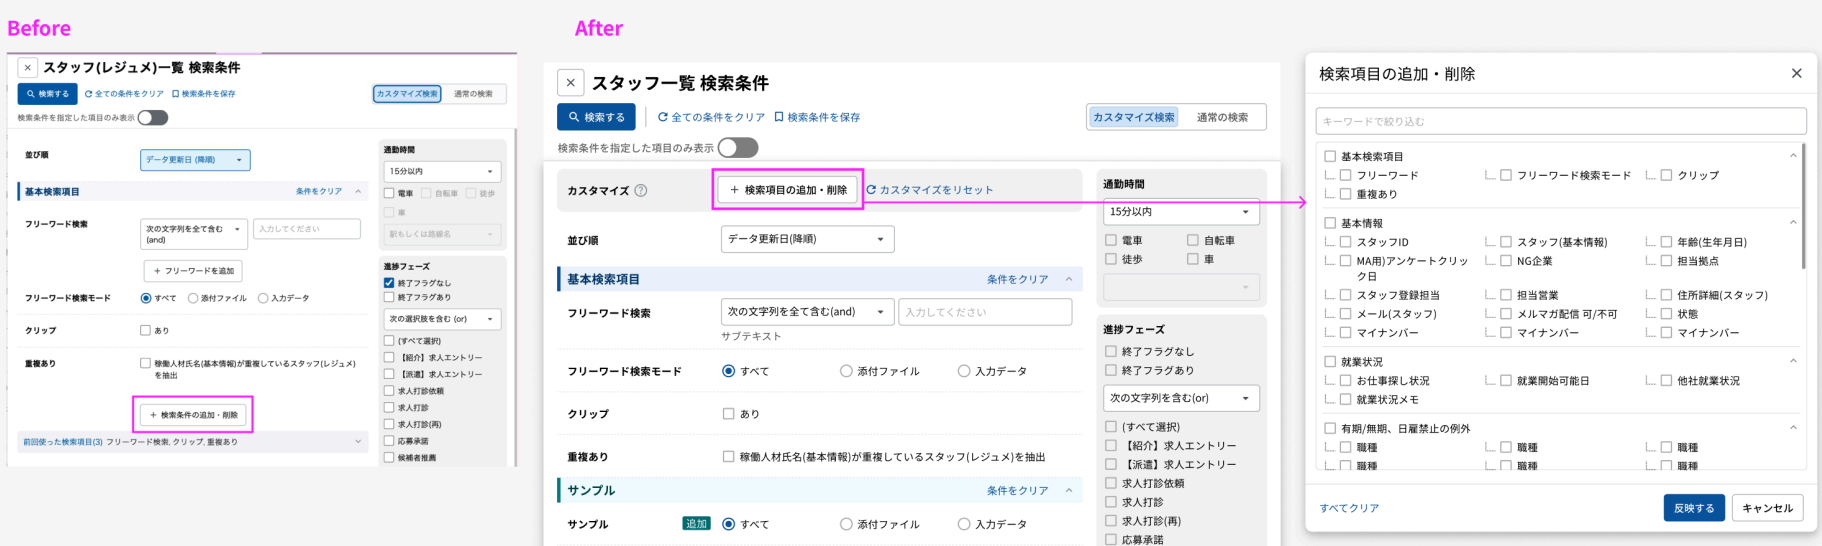Click 検索条件を保存 bookmark link in After panel
The height and width of the screenshot is (546, 1822).
817,117
